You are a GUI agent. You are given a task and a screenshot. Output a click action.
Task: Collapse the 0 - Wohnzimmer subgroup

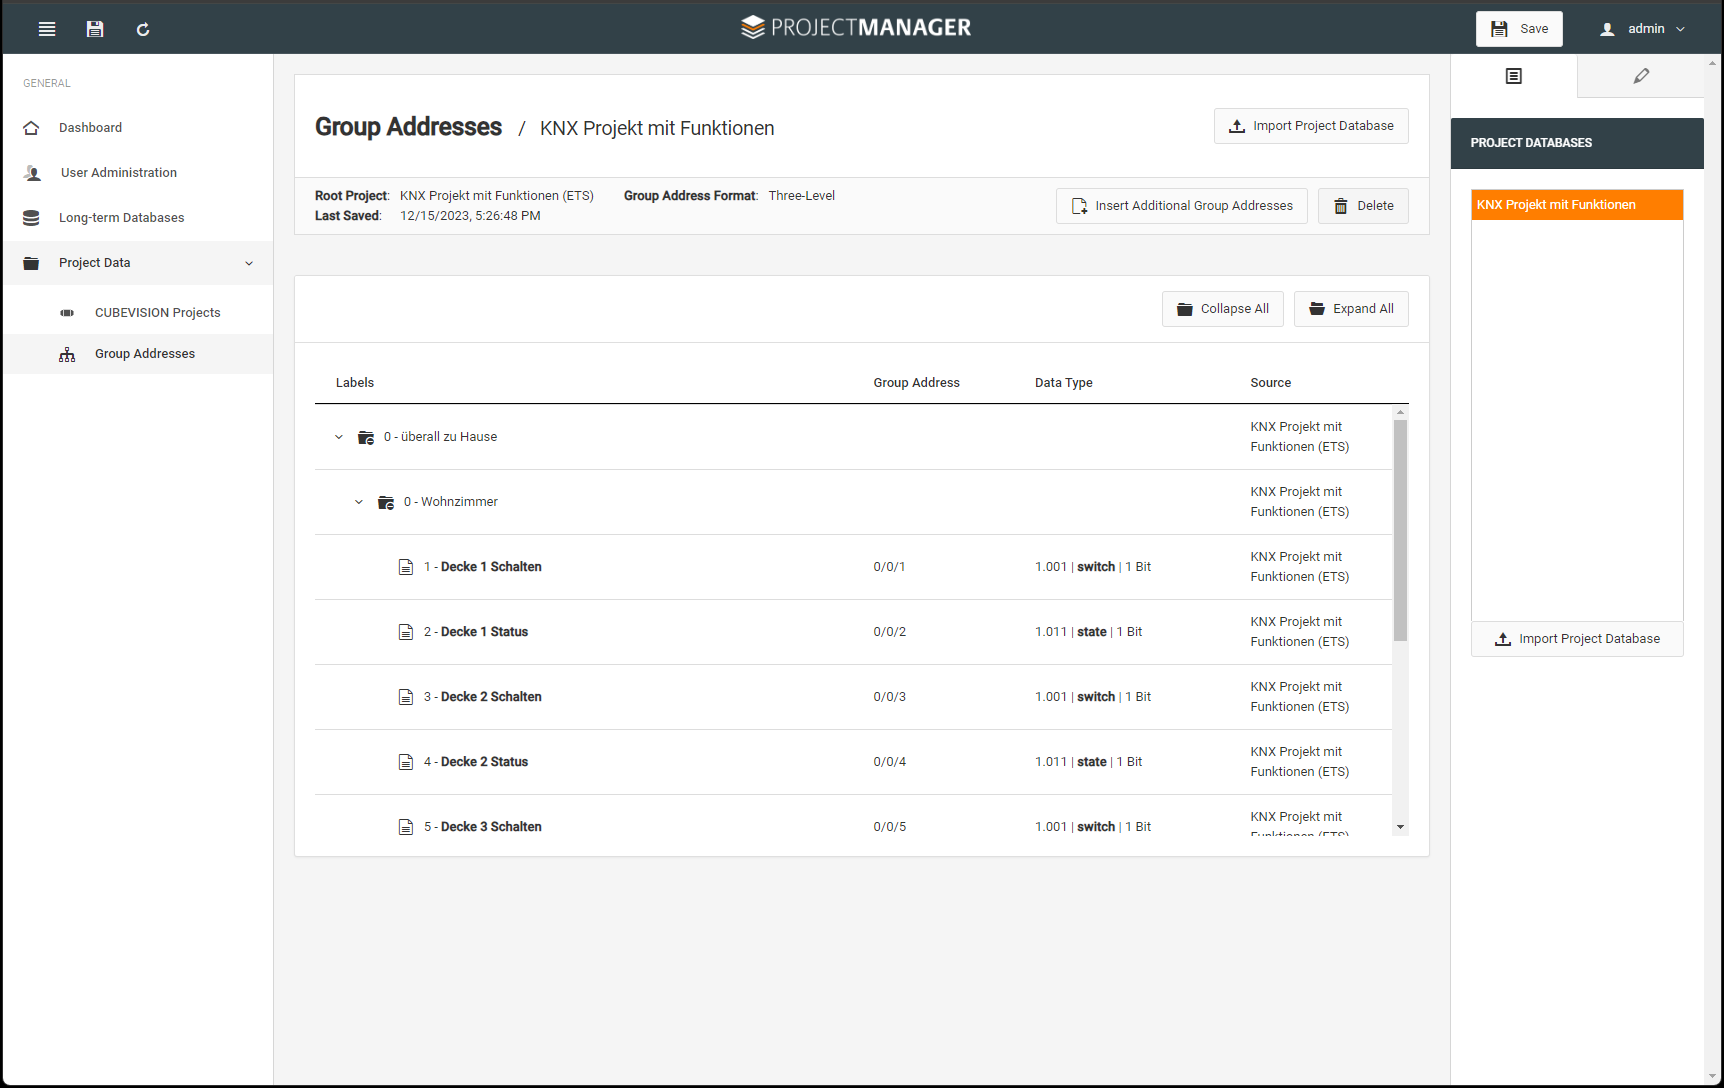click(x=359, y=502)
